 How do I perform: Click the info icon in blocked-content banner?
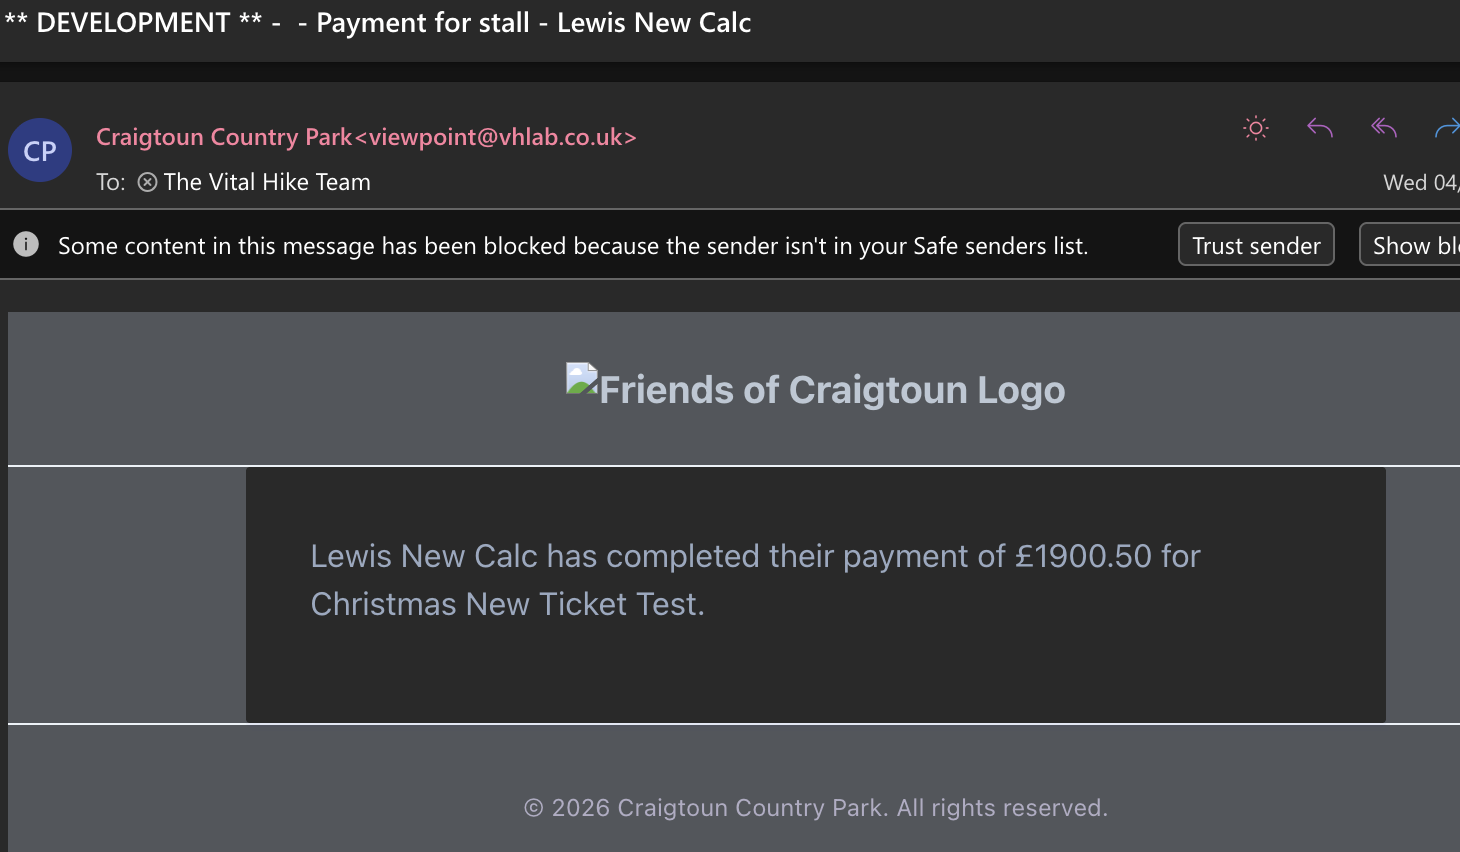click(x=26, y=244)
